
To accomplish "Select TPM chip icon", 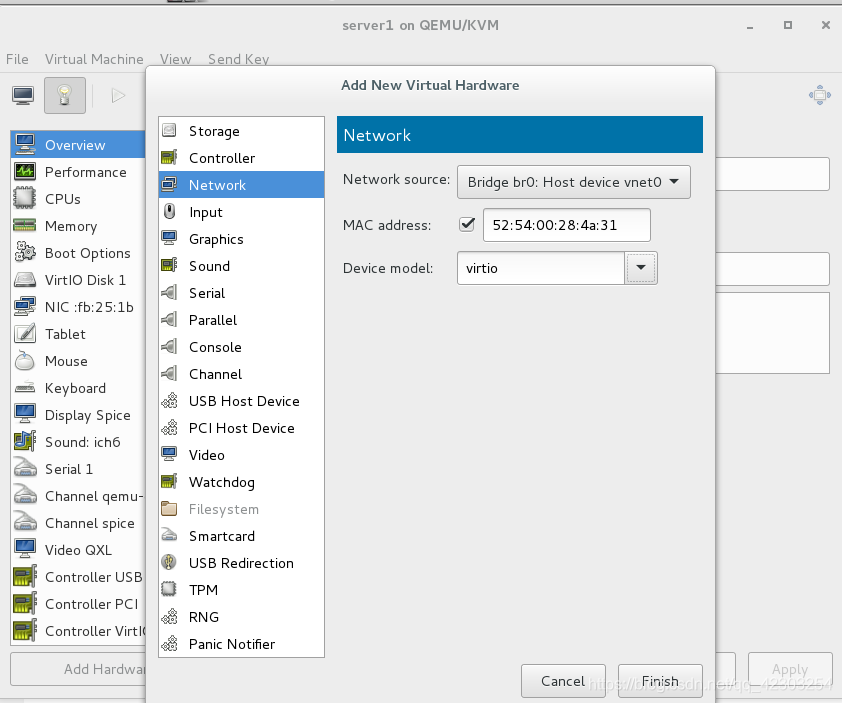I will 170,589.
